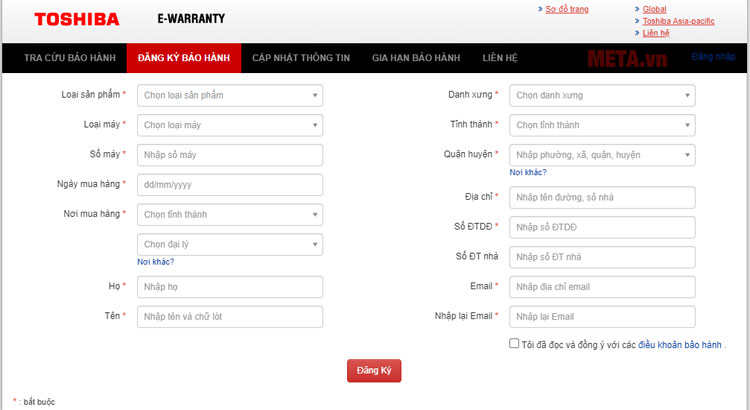750x410 pixels.
Task: Click the Đăng nhập login link
Action: 713,57
